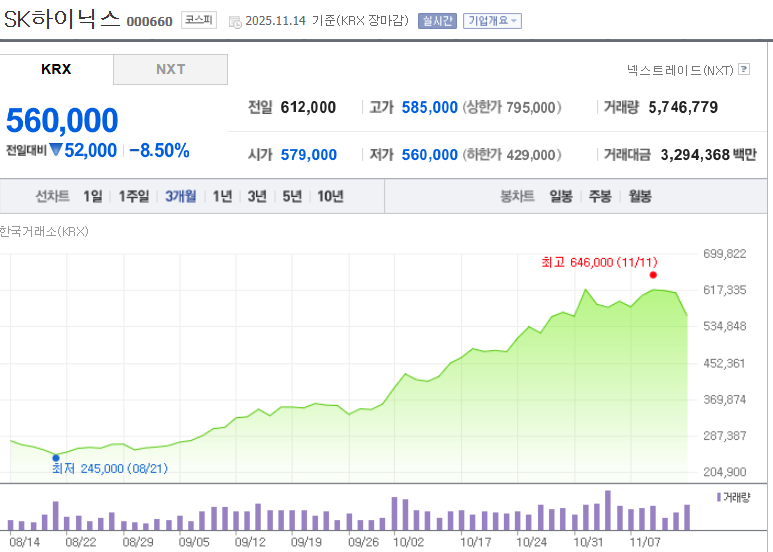Image resolution: width=773 pixels, height=552 pixels.
Task: Switch to the NXT tab
Action: (x=171, y=69)
